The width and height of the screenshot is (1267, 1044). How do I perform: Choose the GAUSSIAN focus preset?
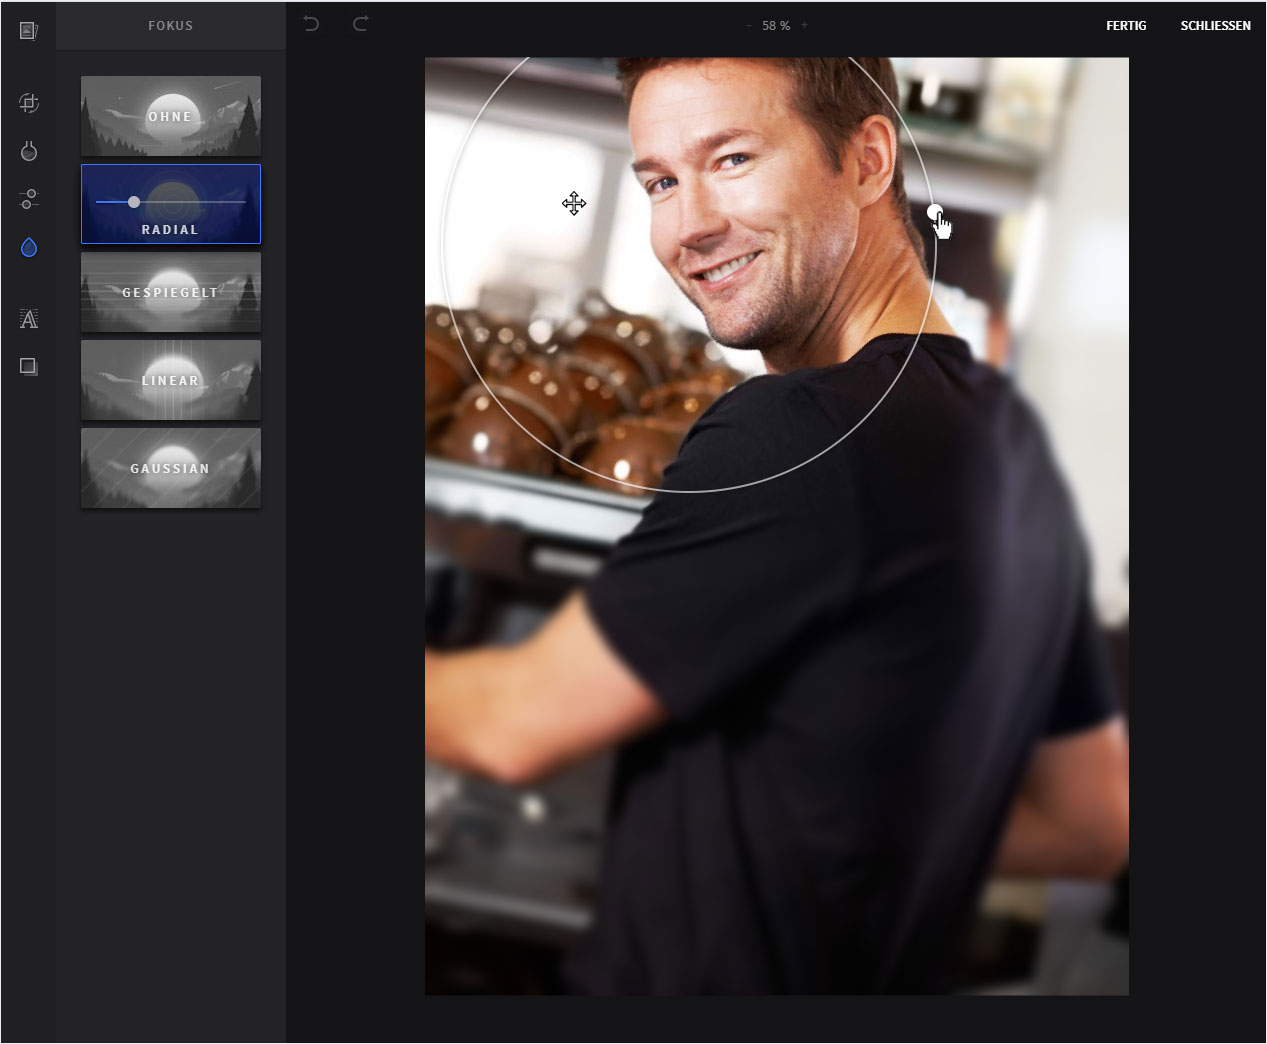pyautogui.click(x=171, y=468)
